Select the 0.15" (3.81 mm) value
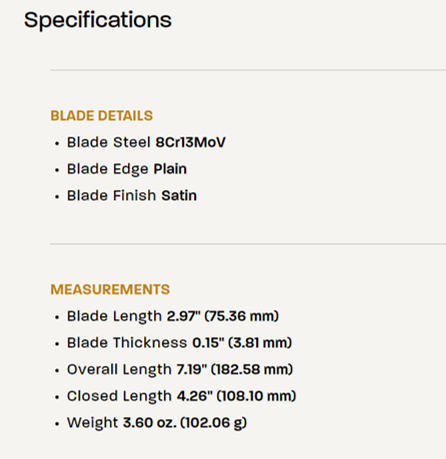This screenshot has width=446, height=459. [x=242, y=343]
